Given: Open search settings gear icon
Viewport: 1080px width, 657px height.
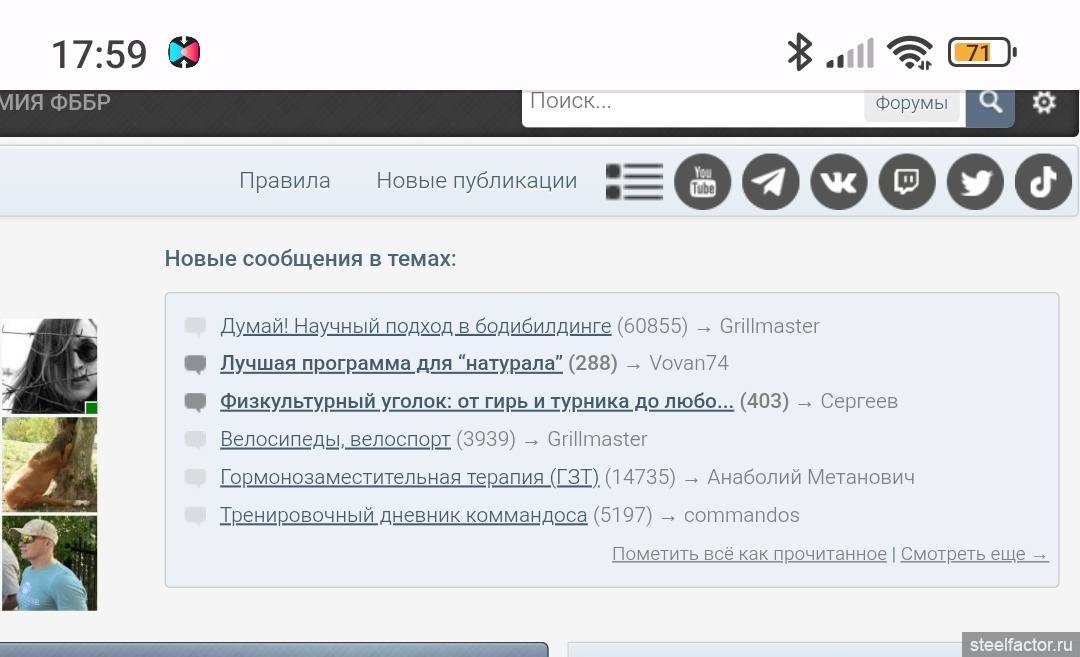Looking at the screenshot, I should click(x=1044, y=103).
